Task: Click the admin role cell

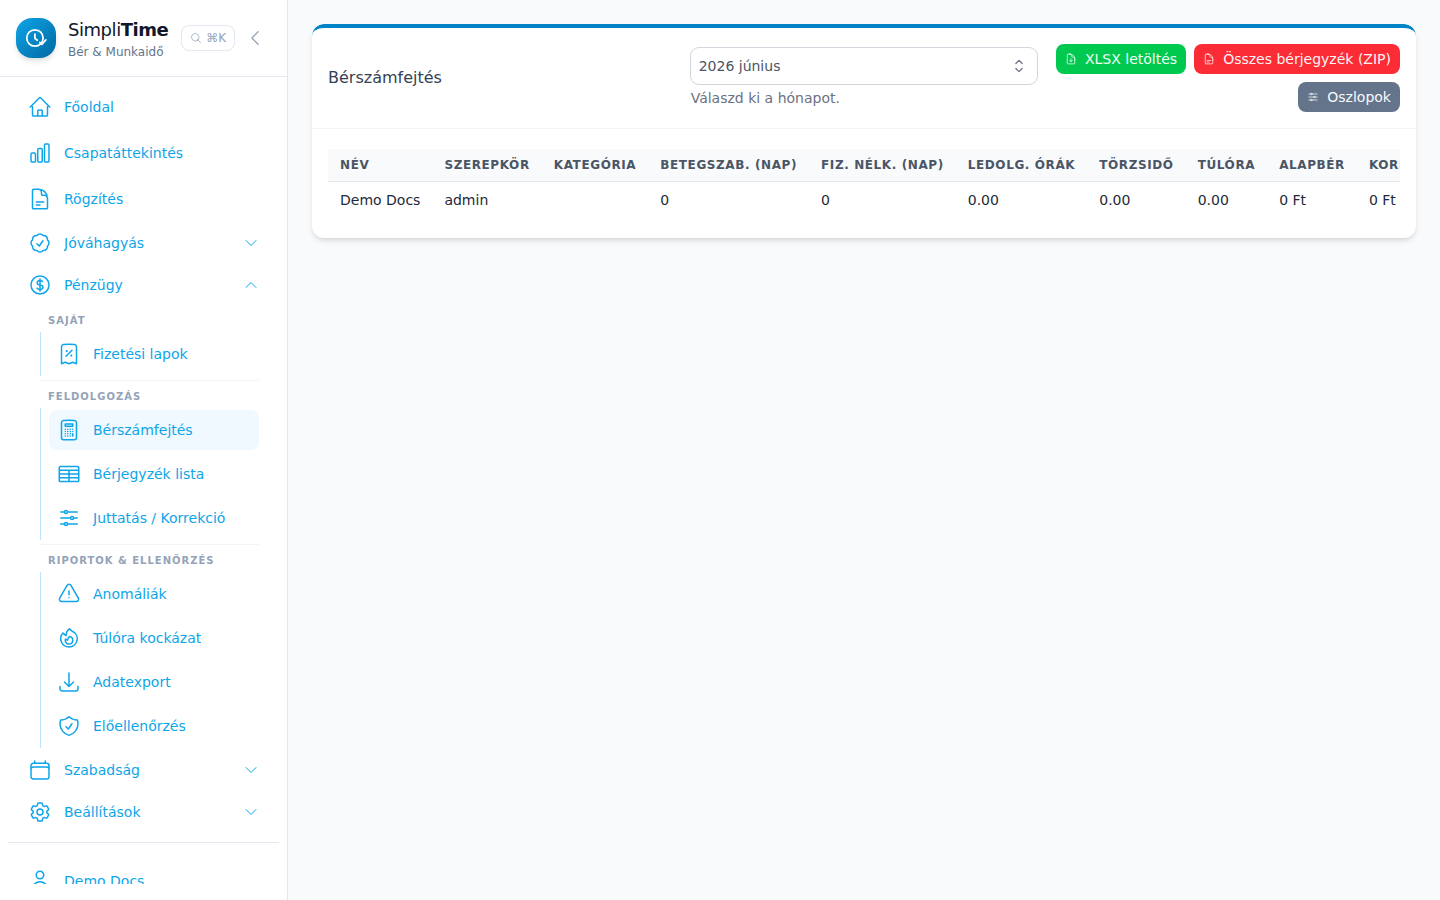Action: 466,200
